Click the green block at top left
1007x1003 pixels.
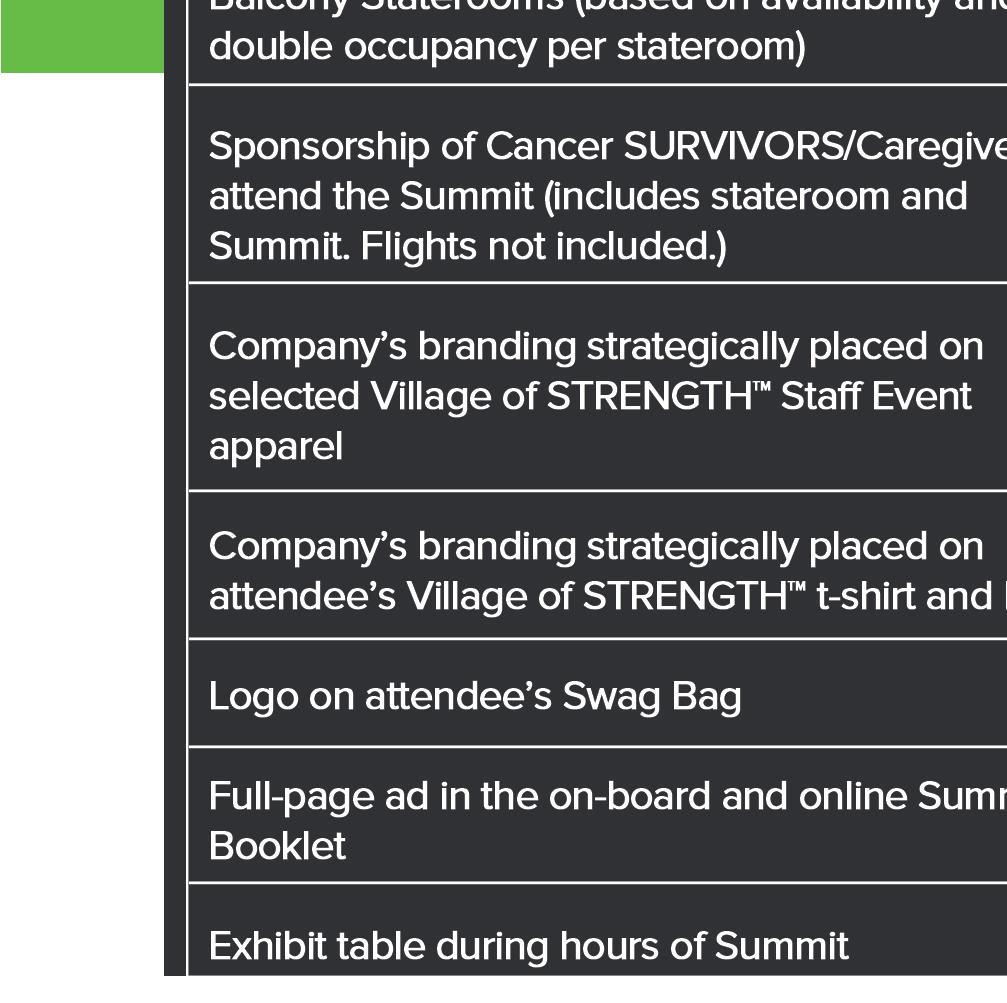click(82, 36)
